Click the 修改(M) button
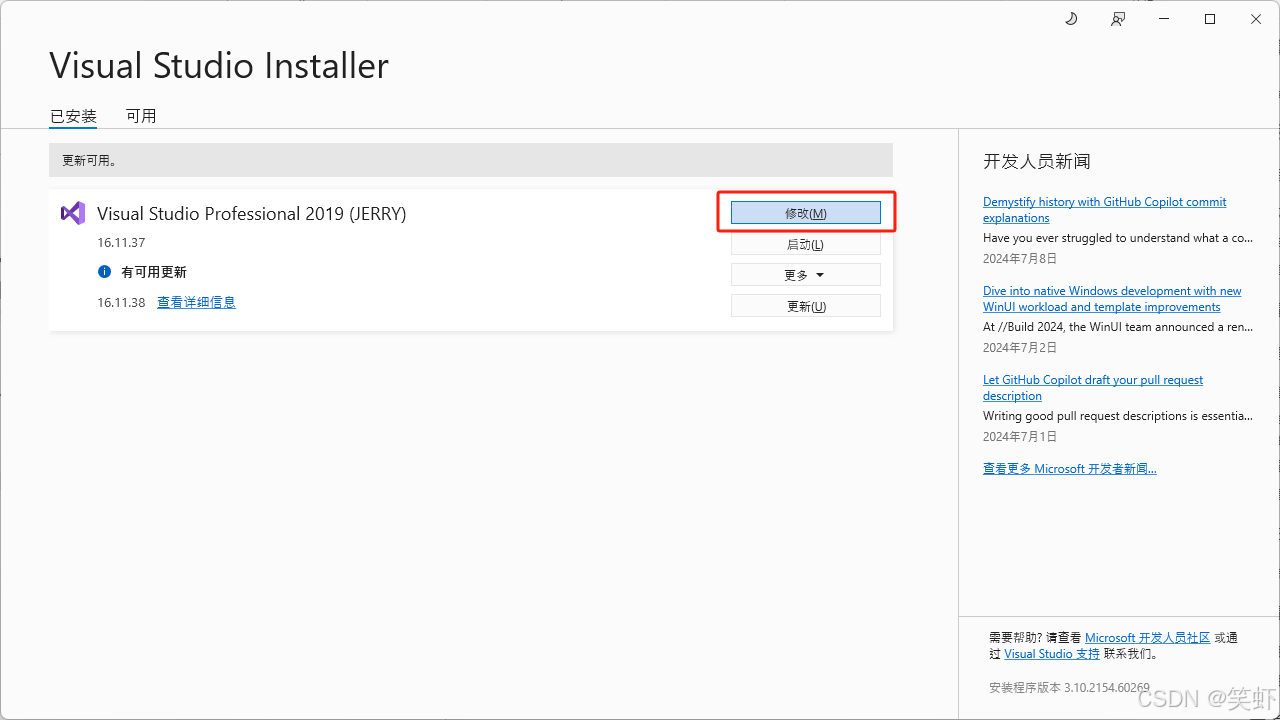Viewport: 1280px width, 720px height. click(806, 213)
